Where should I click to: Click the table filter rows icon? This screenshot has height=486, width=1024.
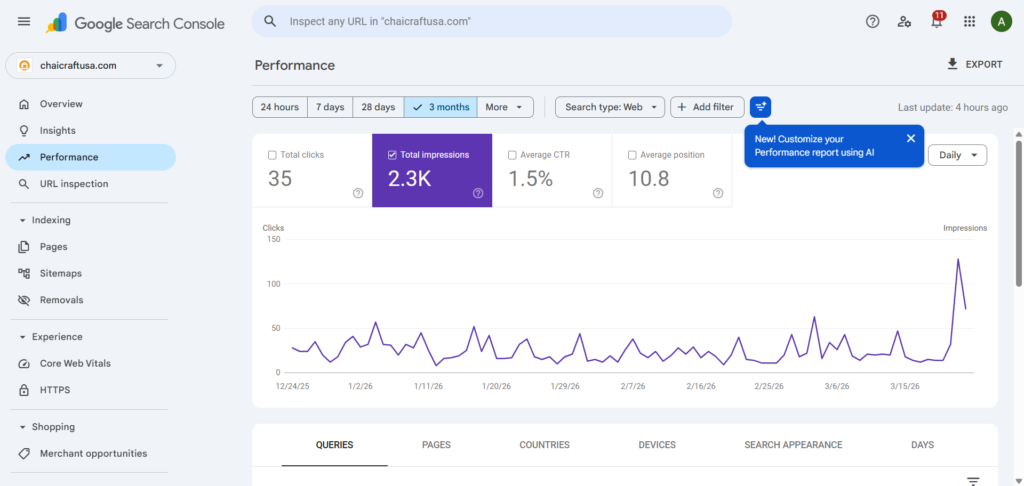pyautogui.click(x=973, y=481)
